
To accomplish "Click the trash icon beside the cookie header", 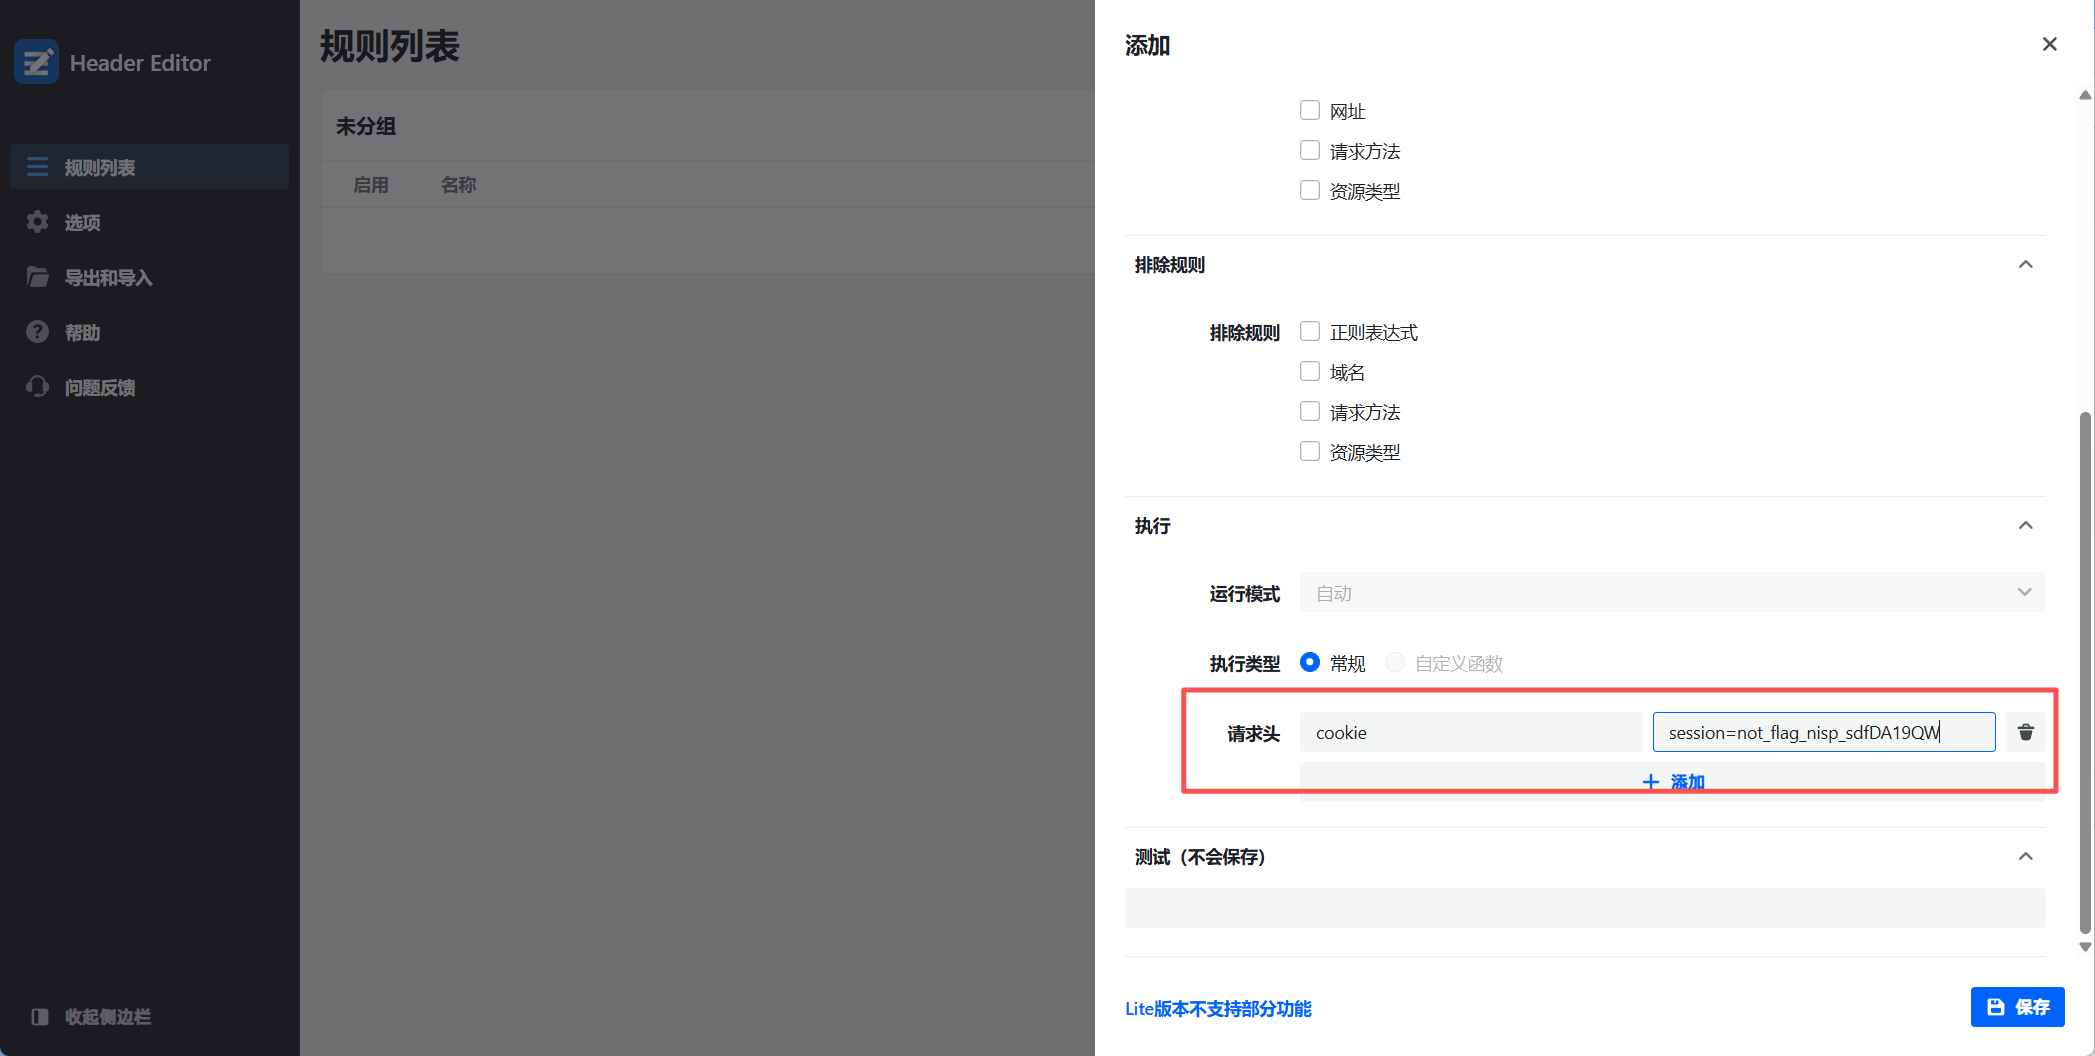I will [x=2025, y=732].
